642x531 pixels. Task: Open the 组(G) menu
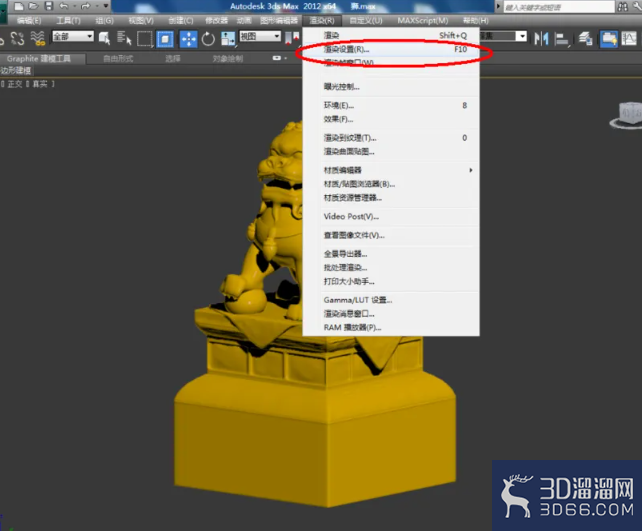click(x=104, y=20)
